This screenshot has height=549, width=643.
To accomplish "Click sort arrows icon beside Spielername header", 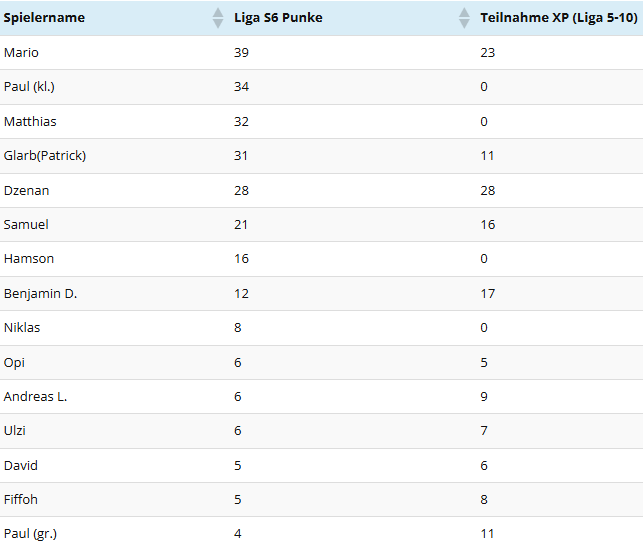I will click(218, 18).
